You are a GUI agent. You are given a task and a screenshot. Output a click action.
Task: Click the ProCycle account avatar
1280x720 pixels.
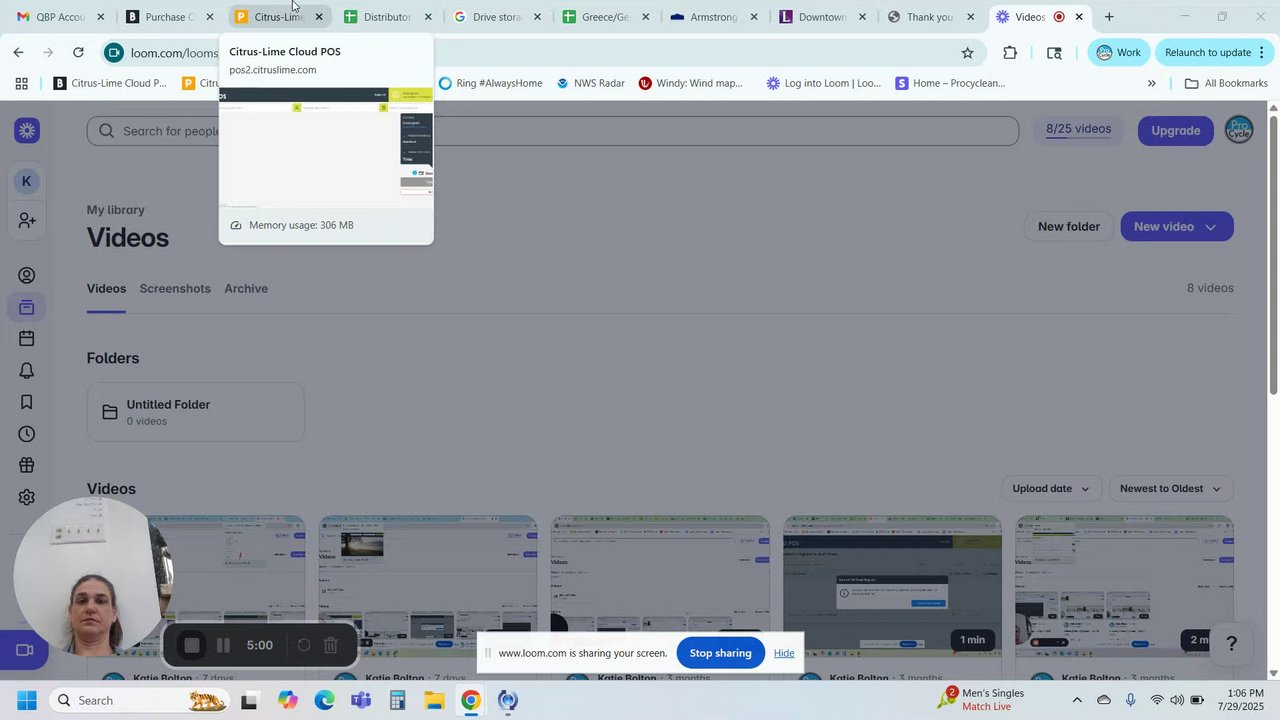(1239, 130)
